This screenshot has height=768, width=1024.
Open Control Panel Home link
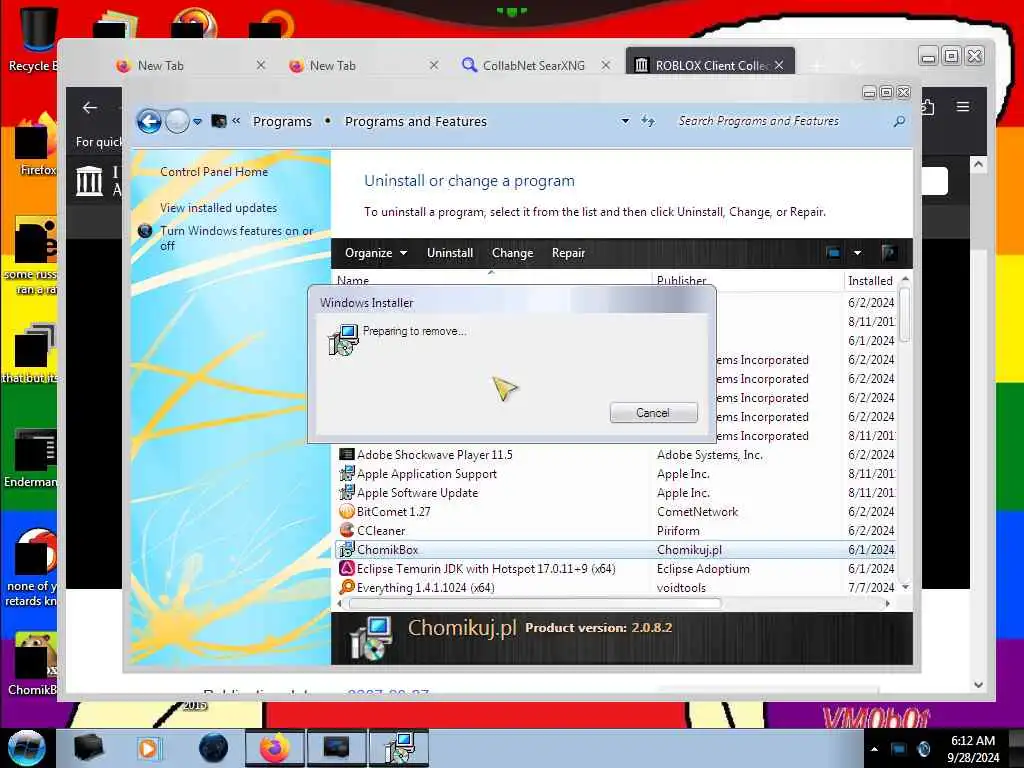coord(214,172)
